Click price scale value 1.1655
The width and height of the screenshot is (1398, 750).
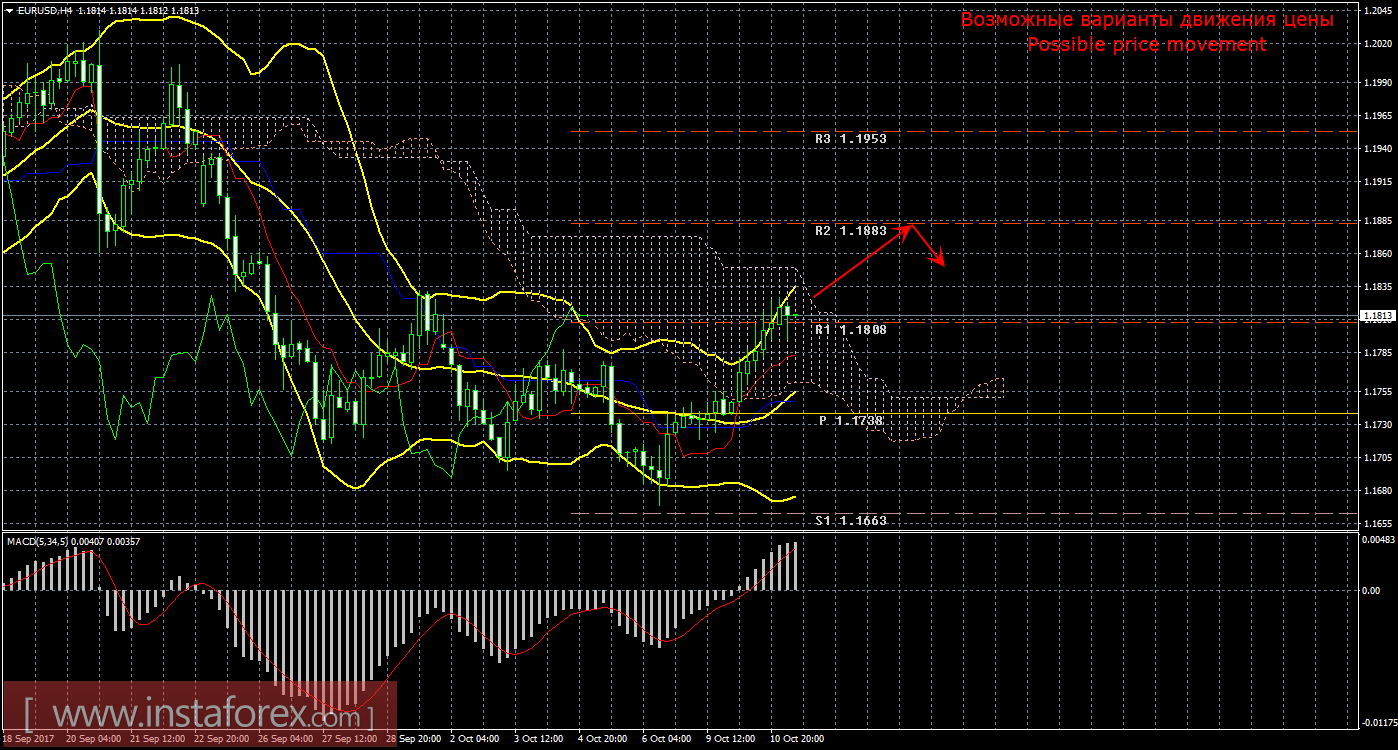[1378, 524]
